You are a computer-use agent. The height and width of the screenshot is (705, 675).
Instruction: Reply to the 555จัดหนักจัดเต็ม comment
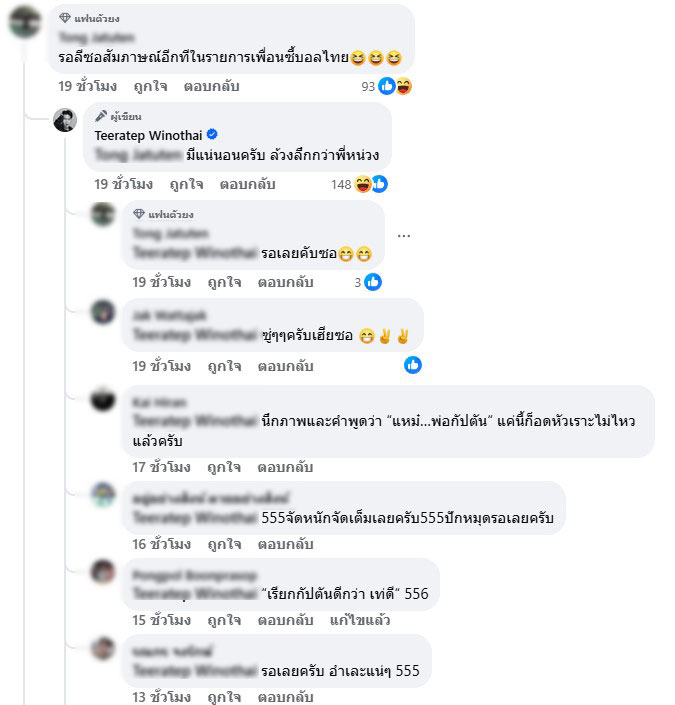click(286, 544)
